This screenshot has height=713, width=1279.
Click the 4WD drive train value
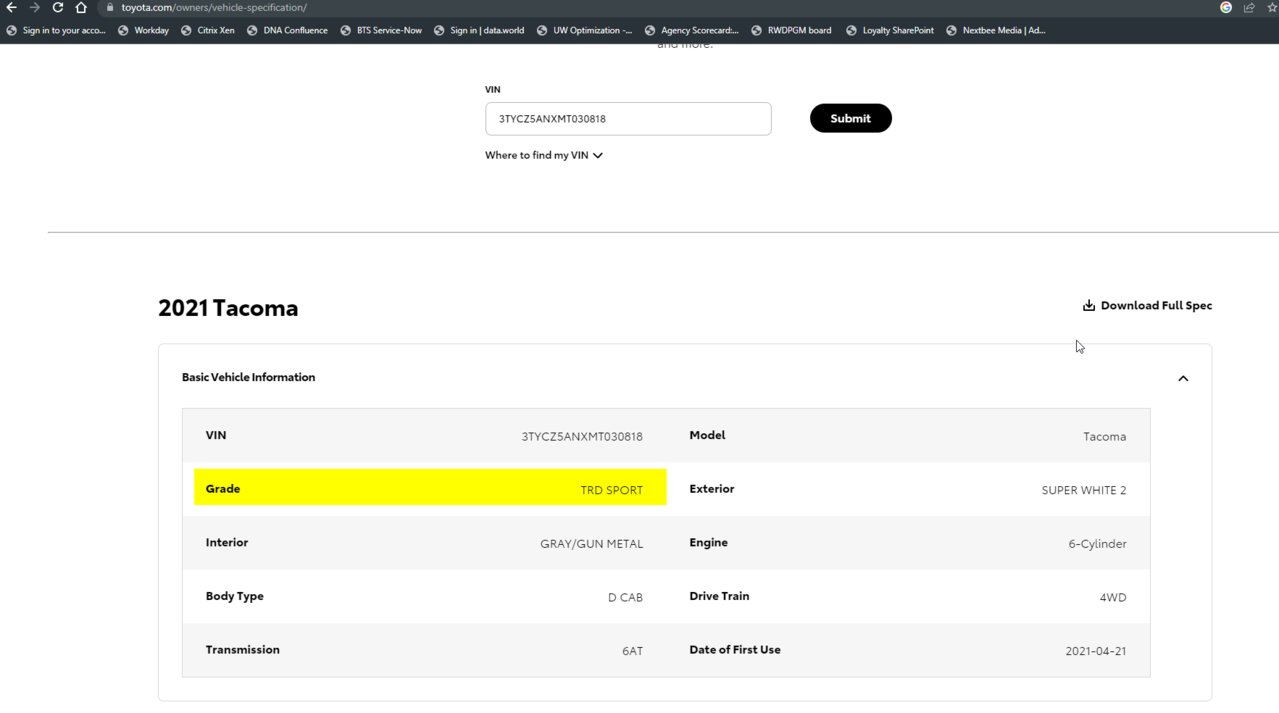click(x=1113, y=597)
